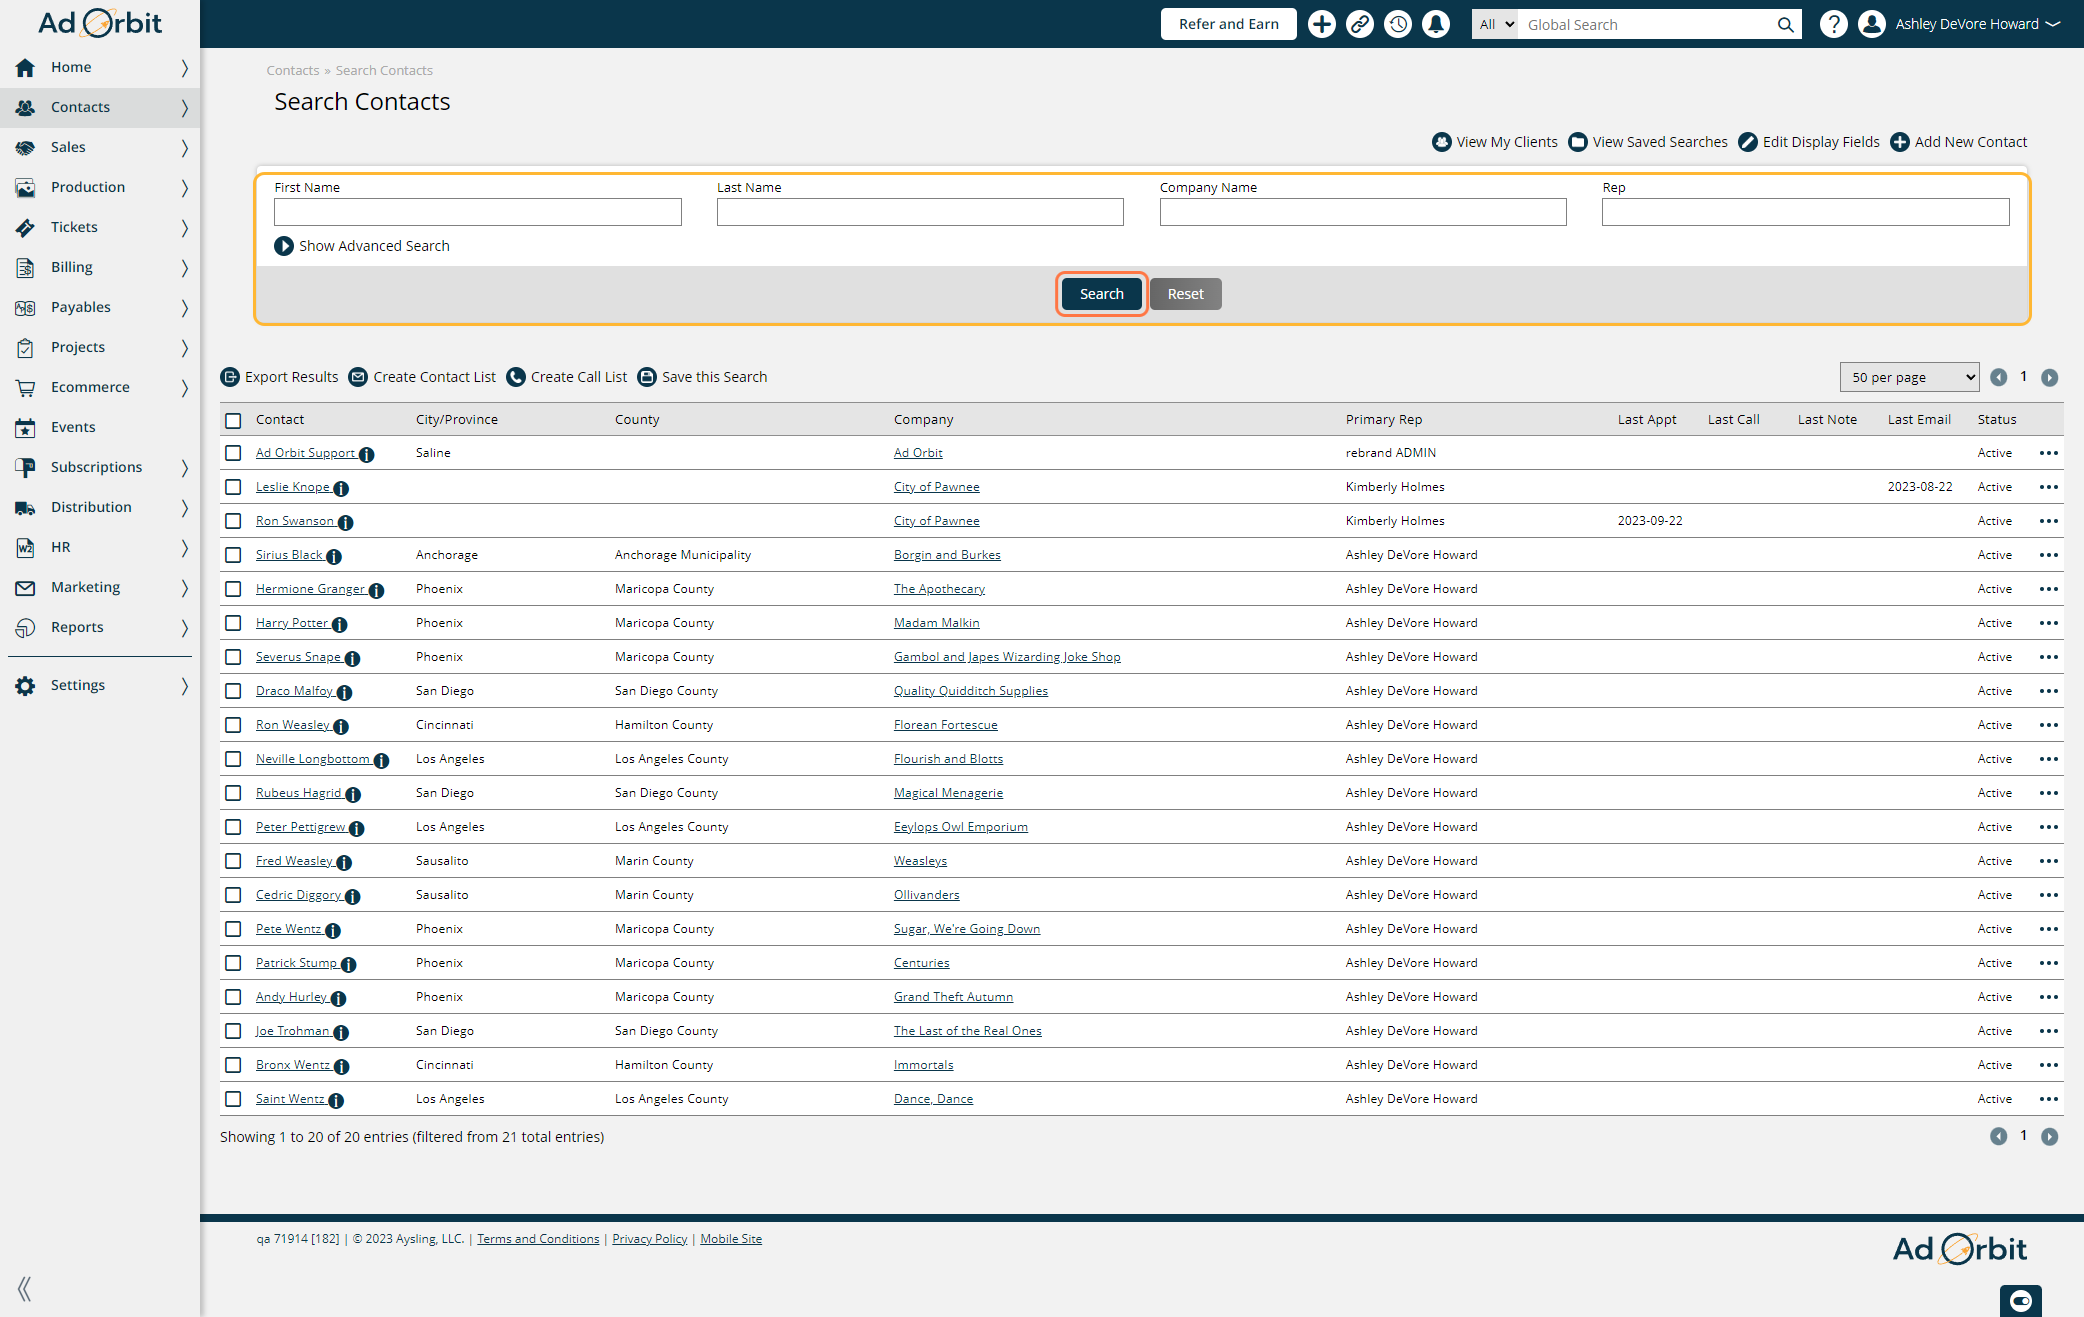Click the Create Call List phone icon
Screen dimensions: 2084x1317
516,377
